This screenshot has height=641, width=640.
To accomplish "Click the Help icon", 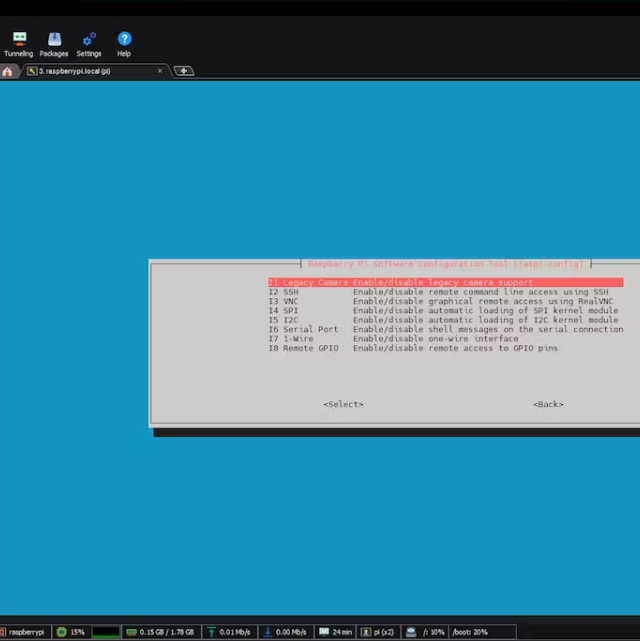I will click(124, 44).
